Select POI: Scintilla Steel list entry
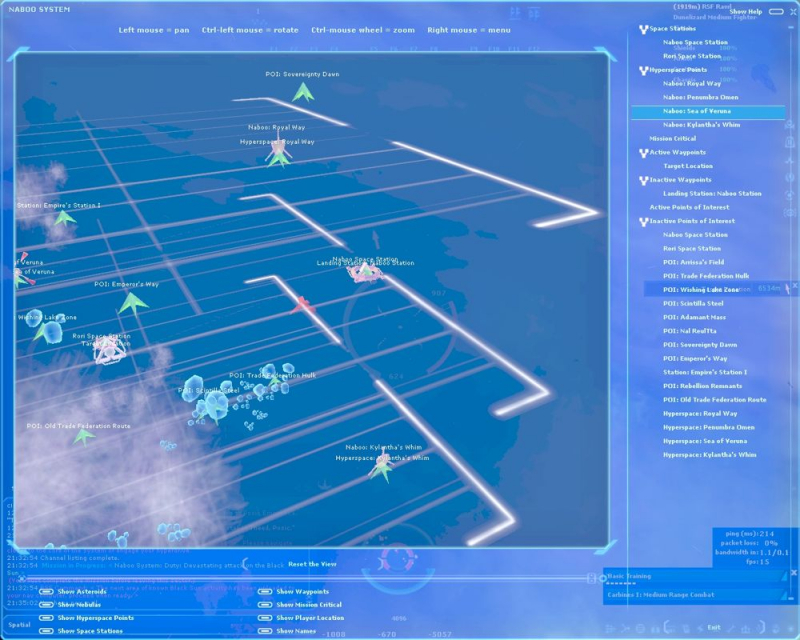The height and width of the screenshot is (640, 800). click(x=693, y=304)
